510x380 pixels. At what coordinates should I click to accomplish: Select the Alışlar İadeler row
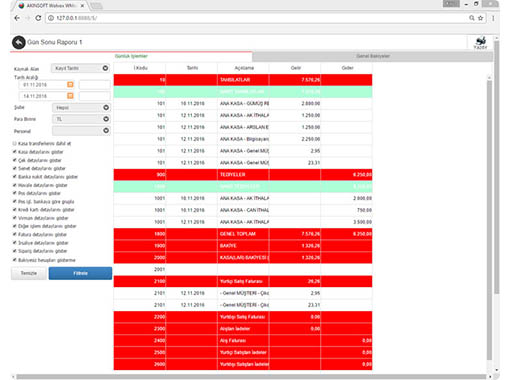243,329
